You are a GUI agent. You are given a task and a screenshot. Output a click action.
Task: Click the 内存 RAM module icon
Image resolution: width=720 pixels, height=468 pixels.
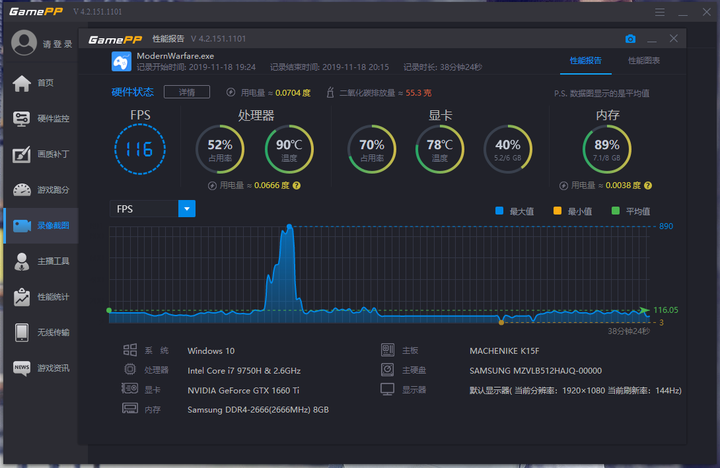click(130, 408)
